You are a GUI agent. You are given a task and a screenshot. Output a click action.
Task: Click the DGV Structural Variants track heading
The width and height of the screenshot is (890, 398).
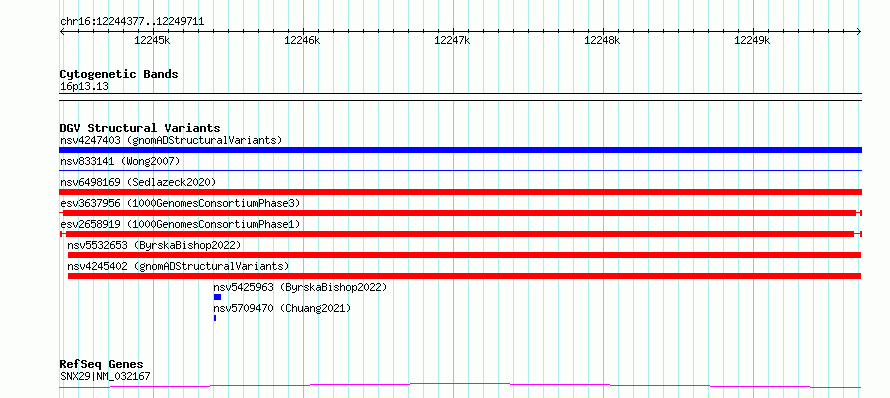(x=140, y=128)
